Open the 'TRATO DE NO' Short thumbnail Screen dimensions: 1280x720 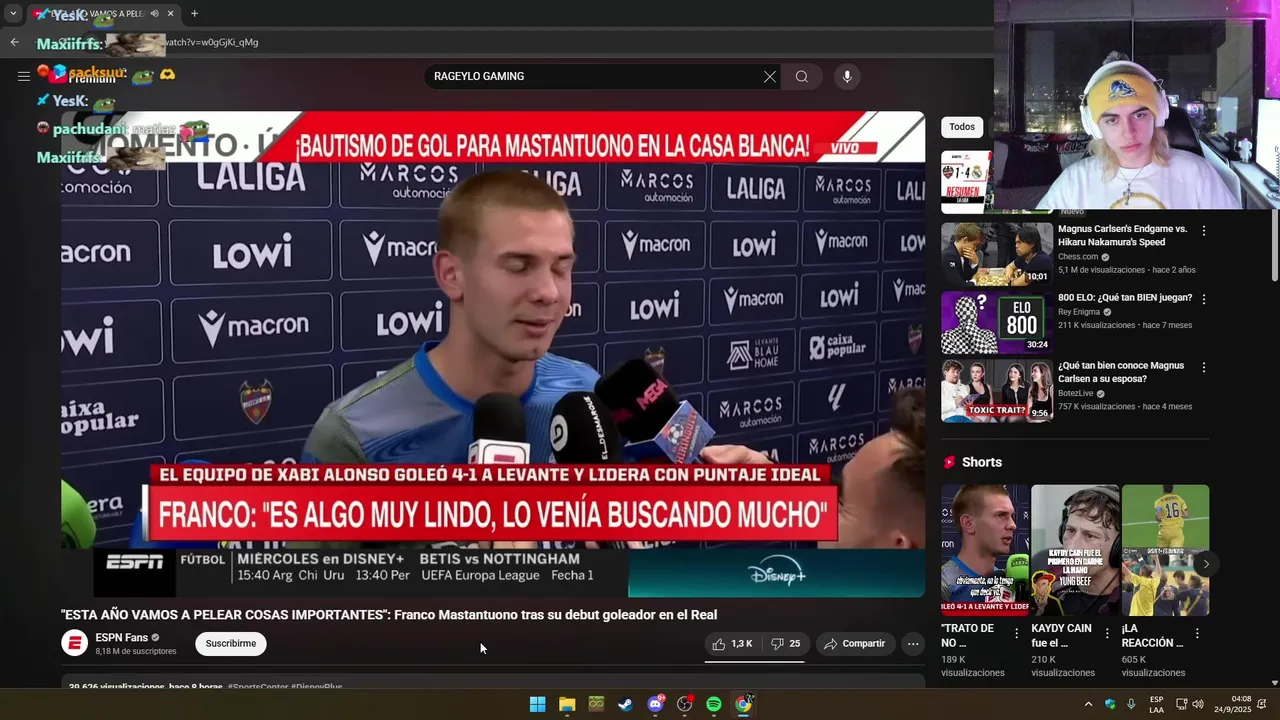coord(985,550)
